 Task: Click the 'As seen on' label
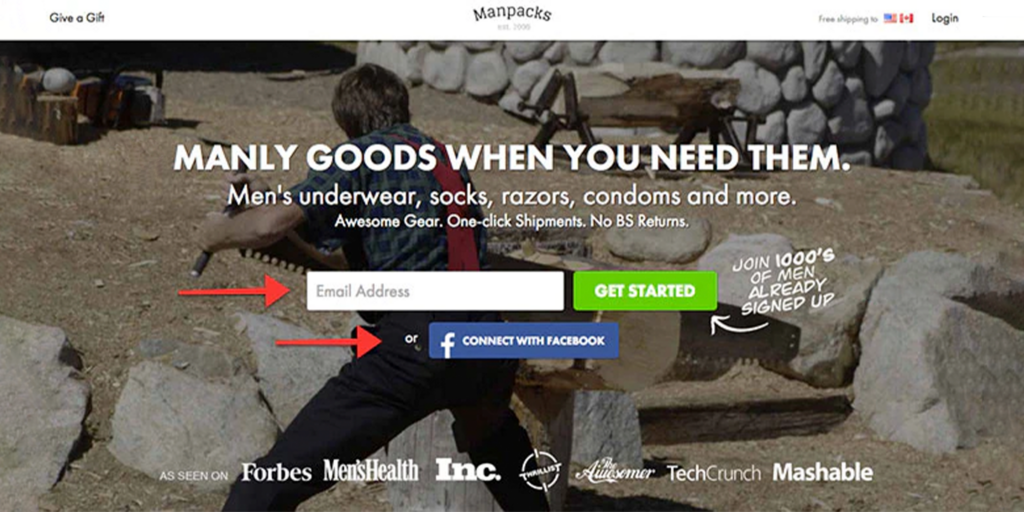point(194,476)
